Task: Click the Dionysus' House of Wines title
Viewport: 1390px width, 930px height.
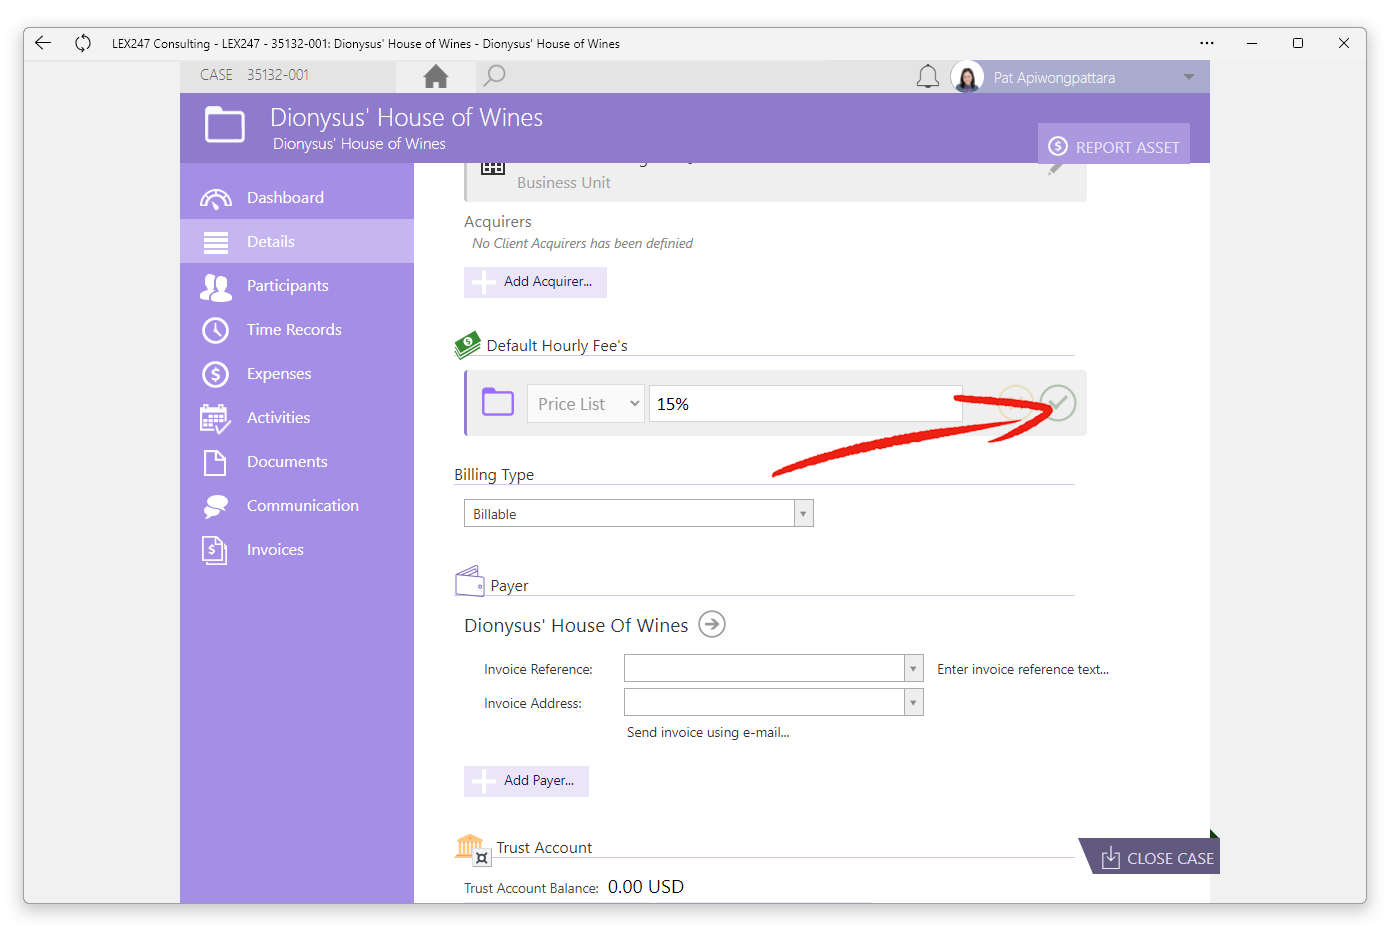Action: coord(406,117)
